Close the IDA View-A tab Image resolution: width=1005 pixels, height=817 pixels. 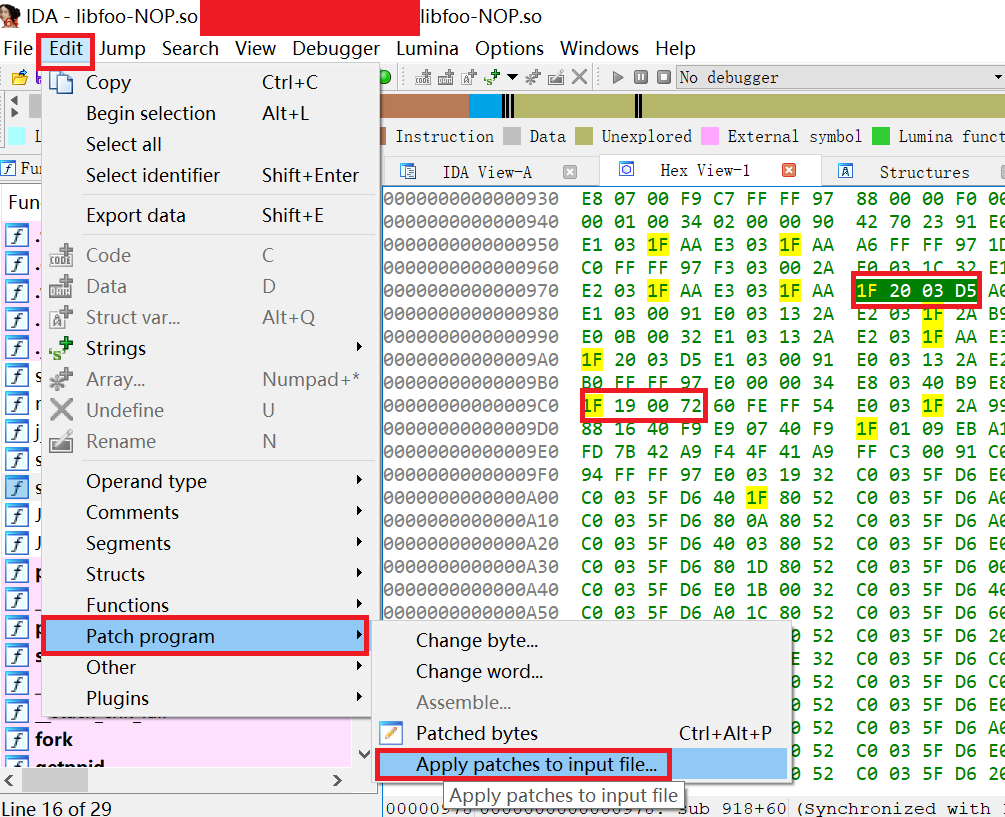click(x=570, y=172)
